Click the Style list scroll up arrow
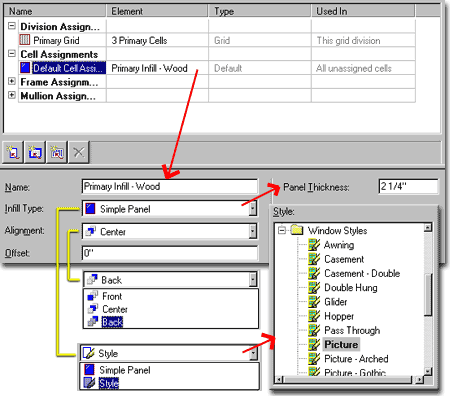The image size is (450, 396). pos(428,228)
